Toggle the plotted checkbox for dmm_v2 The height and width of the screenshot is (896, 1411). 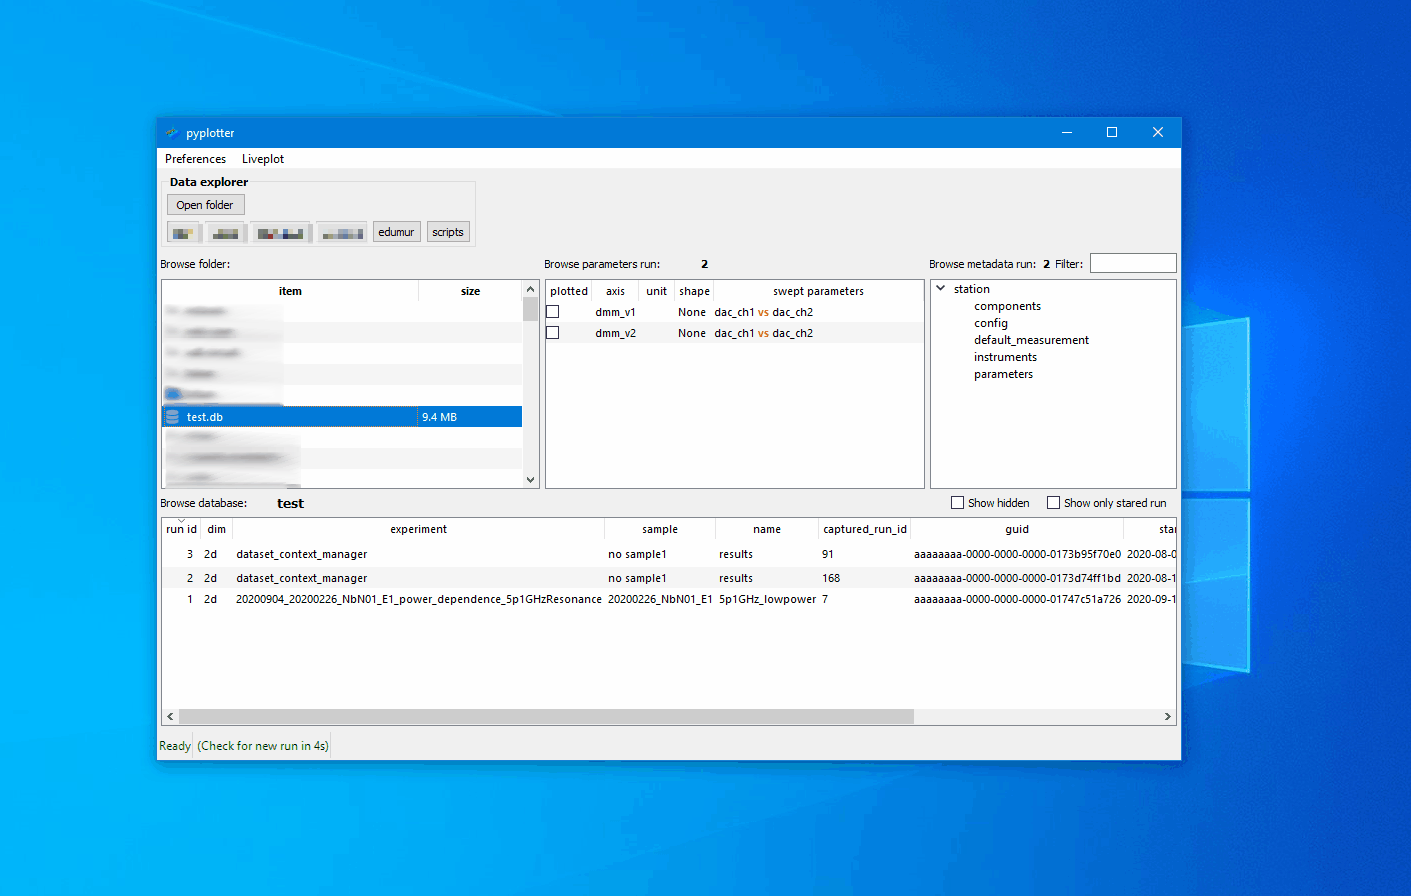tap(552, 333)
